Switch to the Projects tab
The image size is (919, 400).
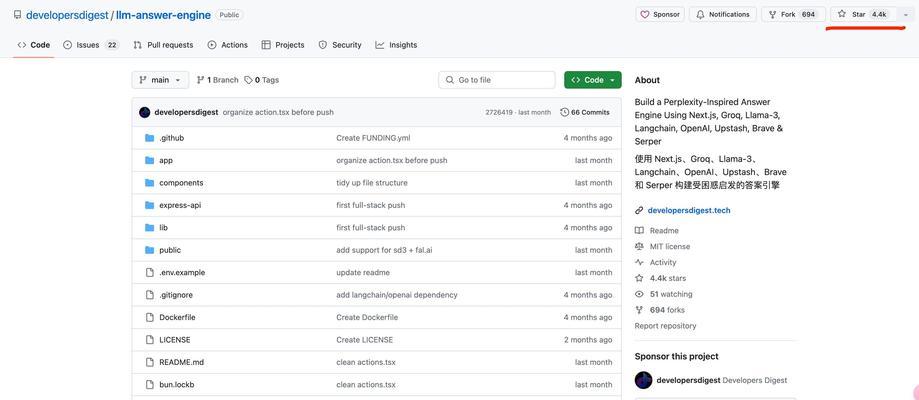tap(282, 45)
